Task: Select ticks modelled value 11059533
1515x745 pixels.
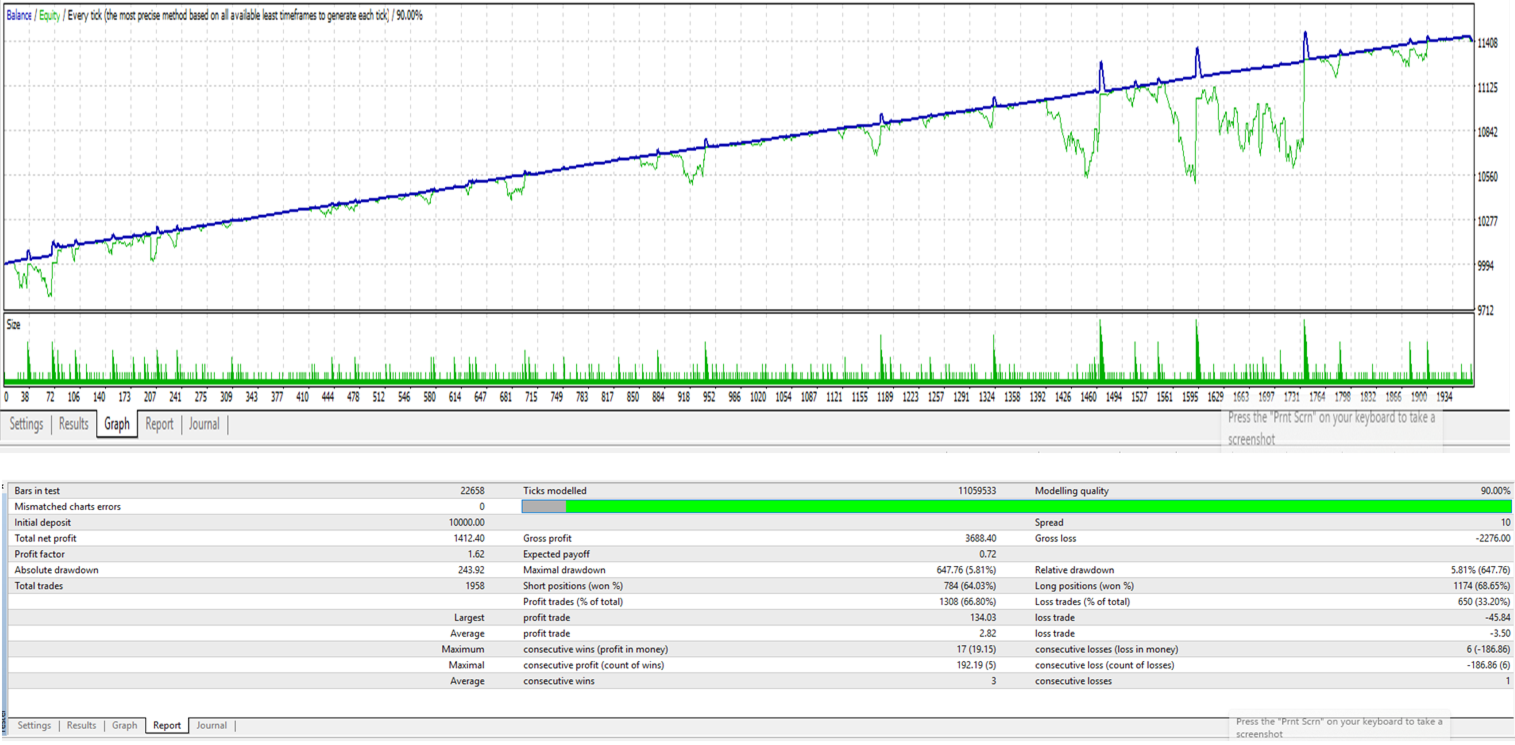Action: 977,491
